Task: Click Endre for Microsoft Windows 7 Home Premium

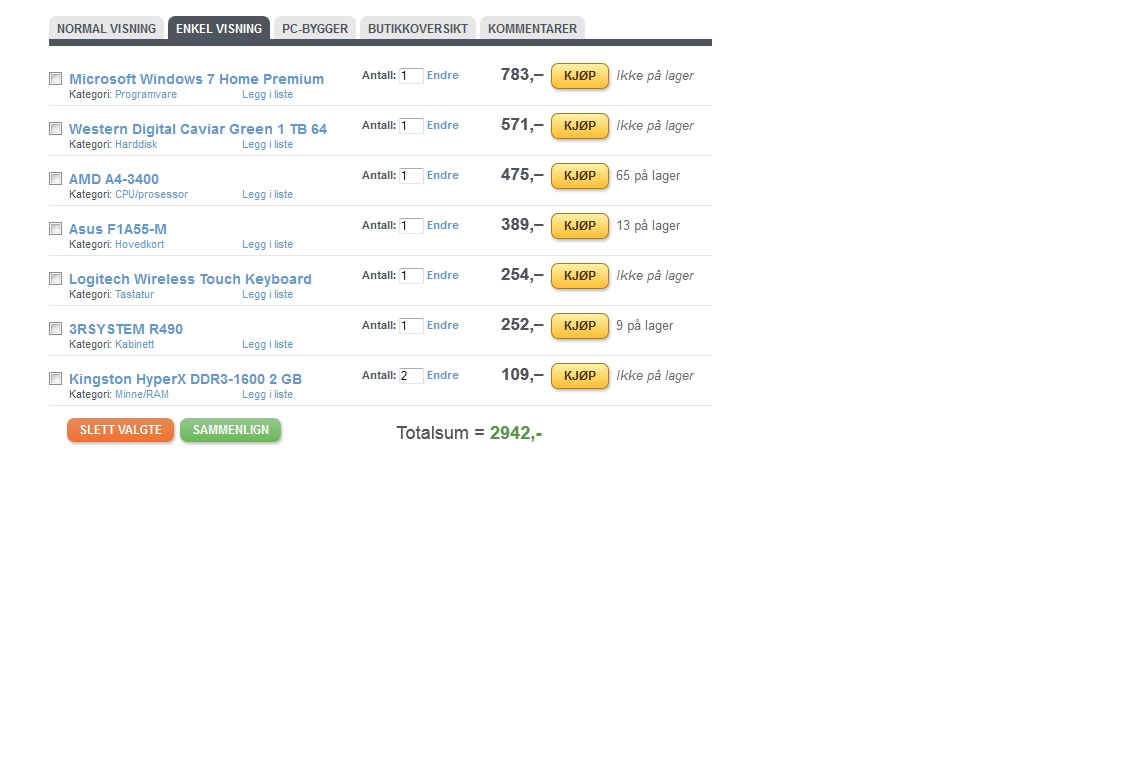Action: point(442,75)
